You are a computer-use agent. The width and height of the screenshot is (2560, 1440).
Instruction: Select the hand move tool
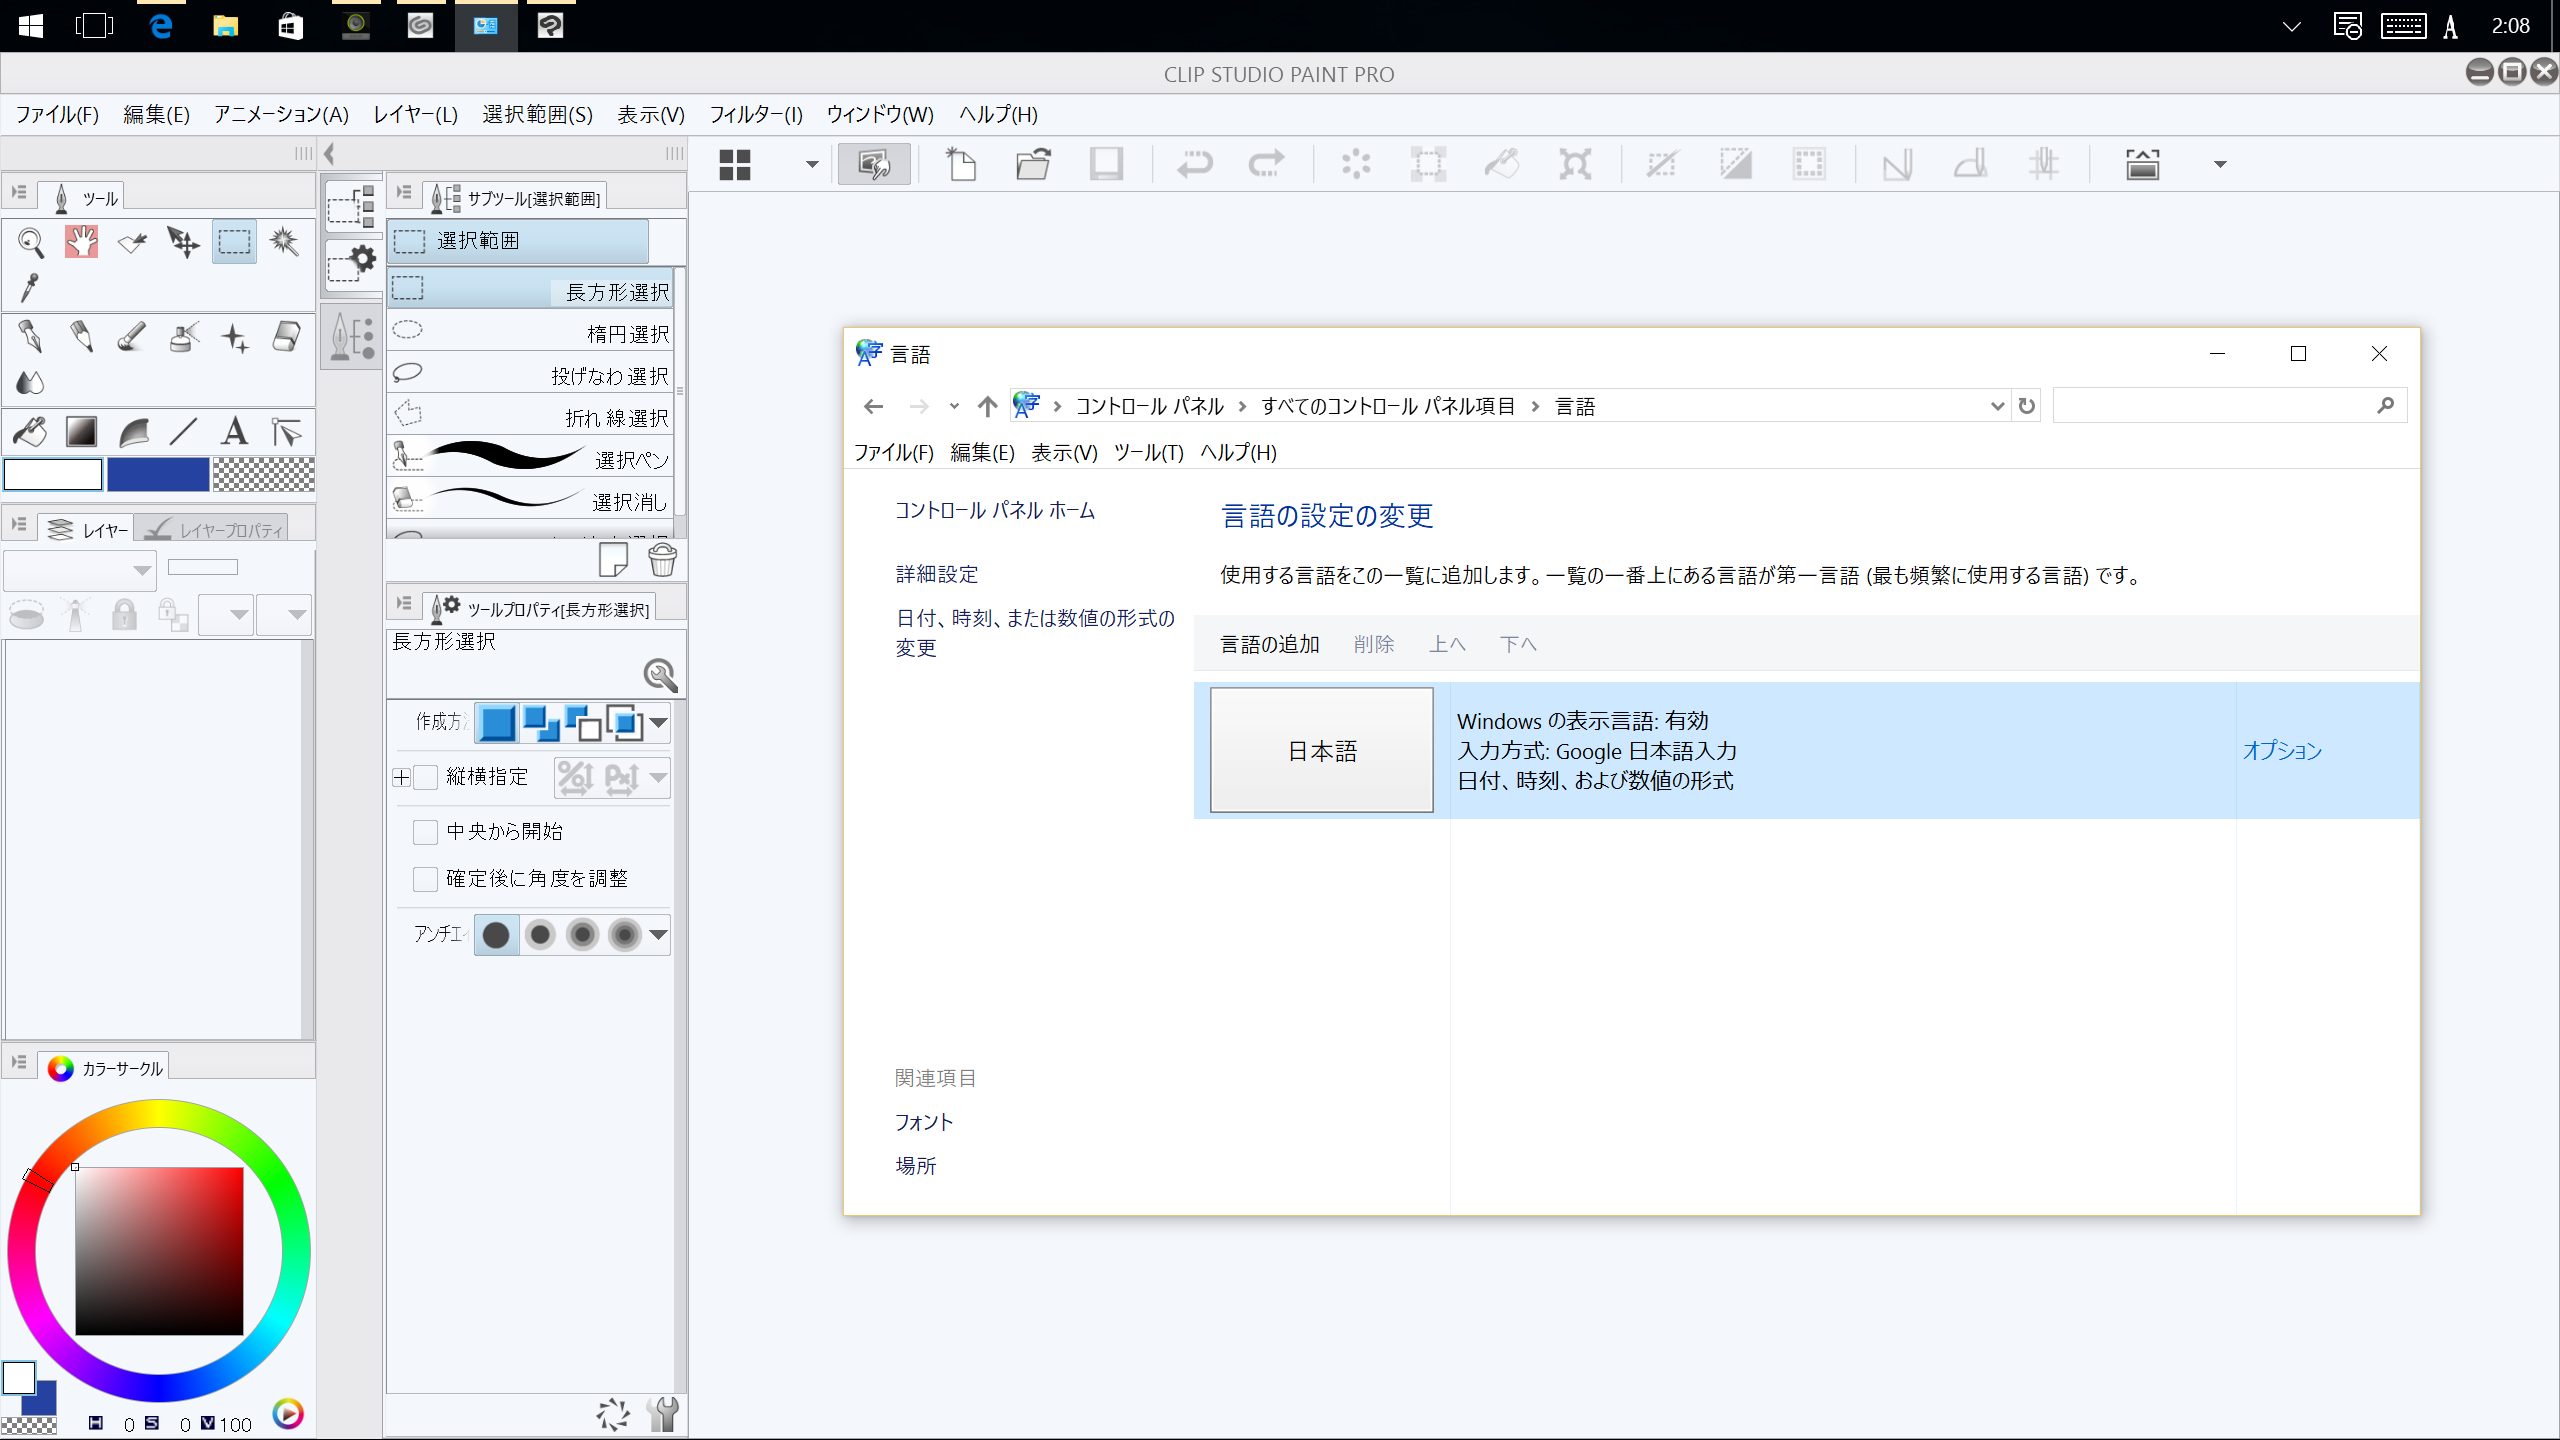[x=82, y=241]
